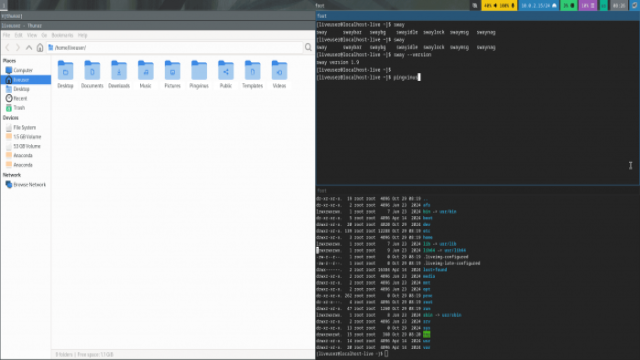This screenshot has height=360, width=640.
Task: Click '.liveimg-configured' in the lower terminal
Action: (445, 257)
